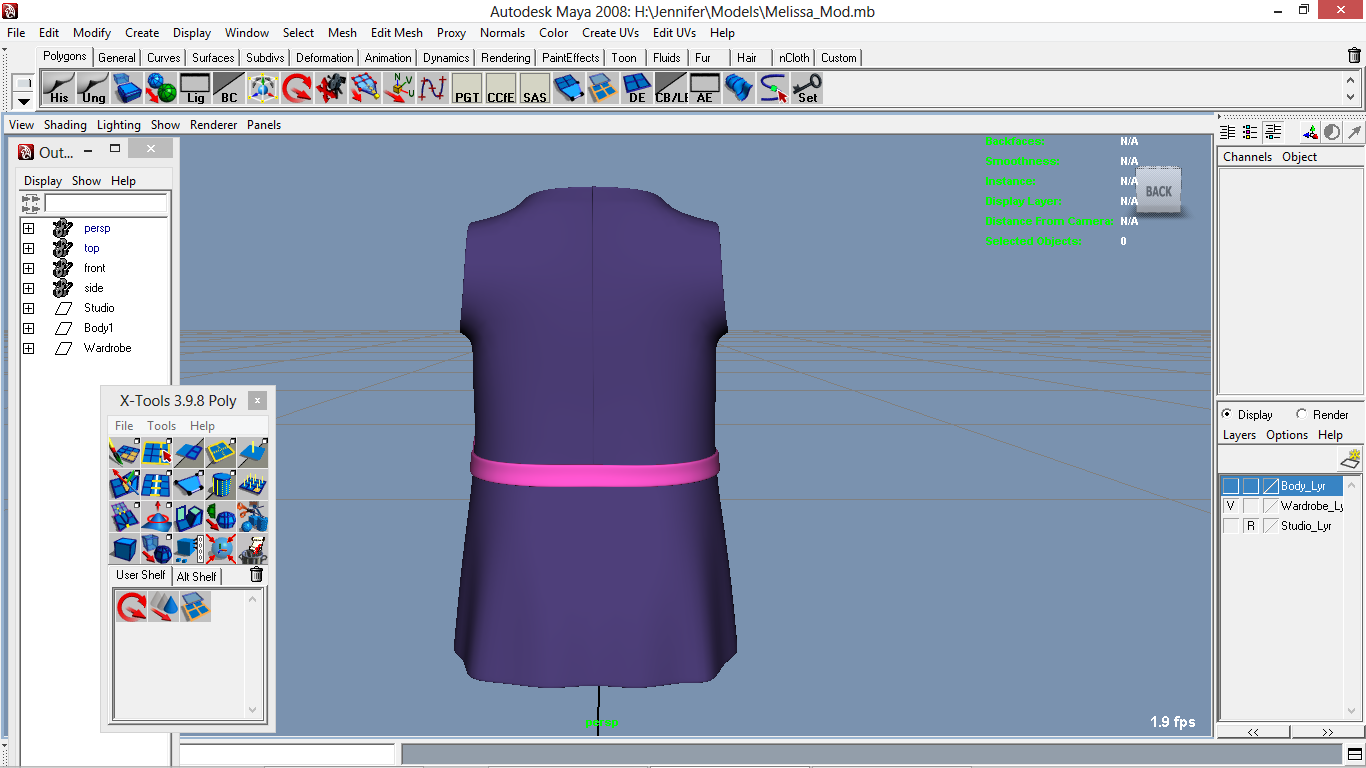Expand the persp node in Outliner
This screenshot has width=1366, height=768.
(28, 228)
